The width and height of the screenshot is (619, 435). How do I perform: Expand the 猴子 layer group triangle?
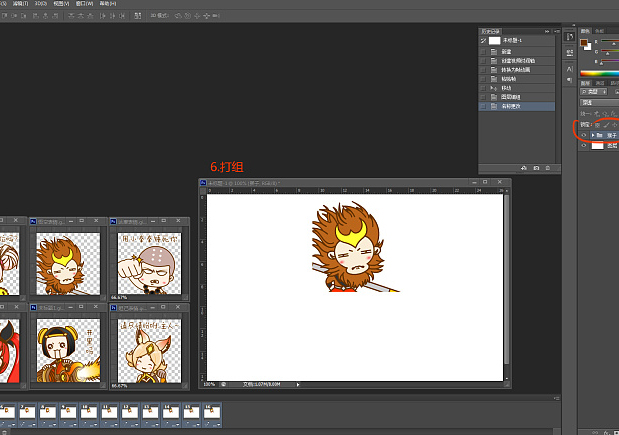[593, 135]
